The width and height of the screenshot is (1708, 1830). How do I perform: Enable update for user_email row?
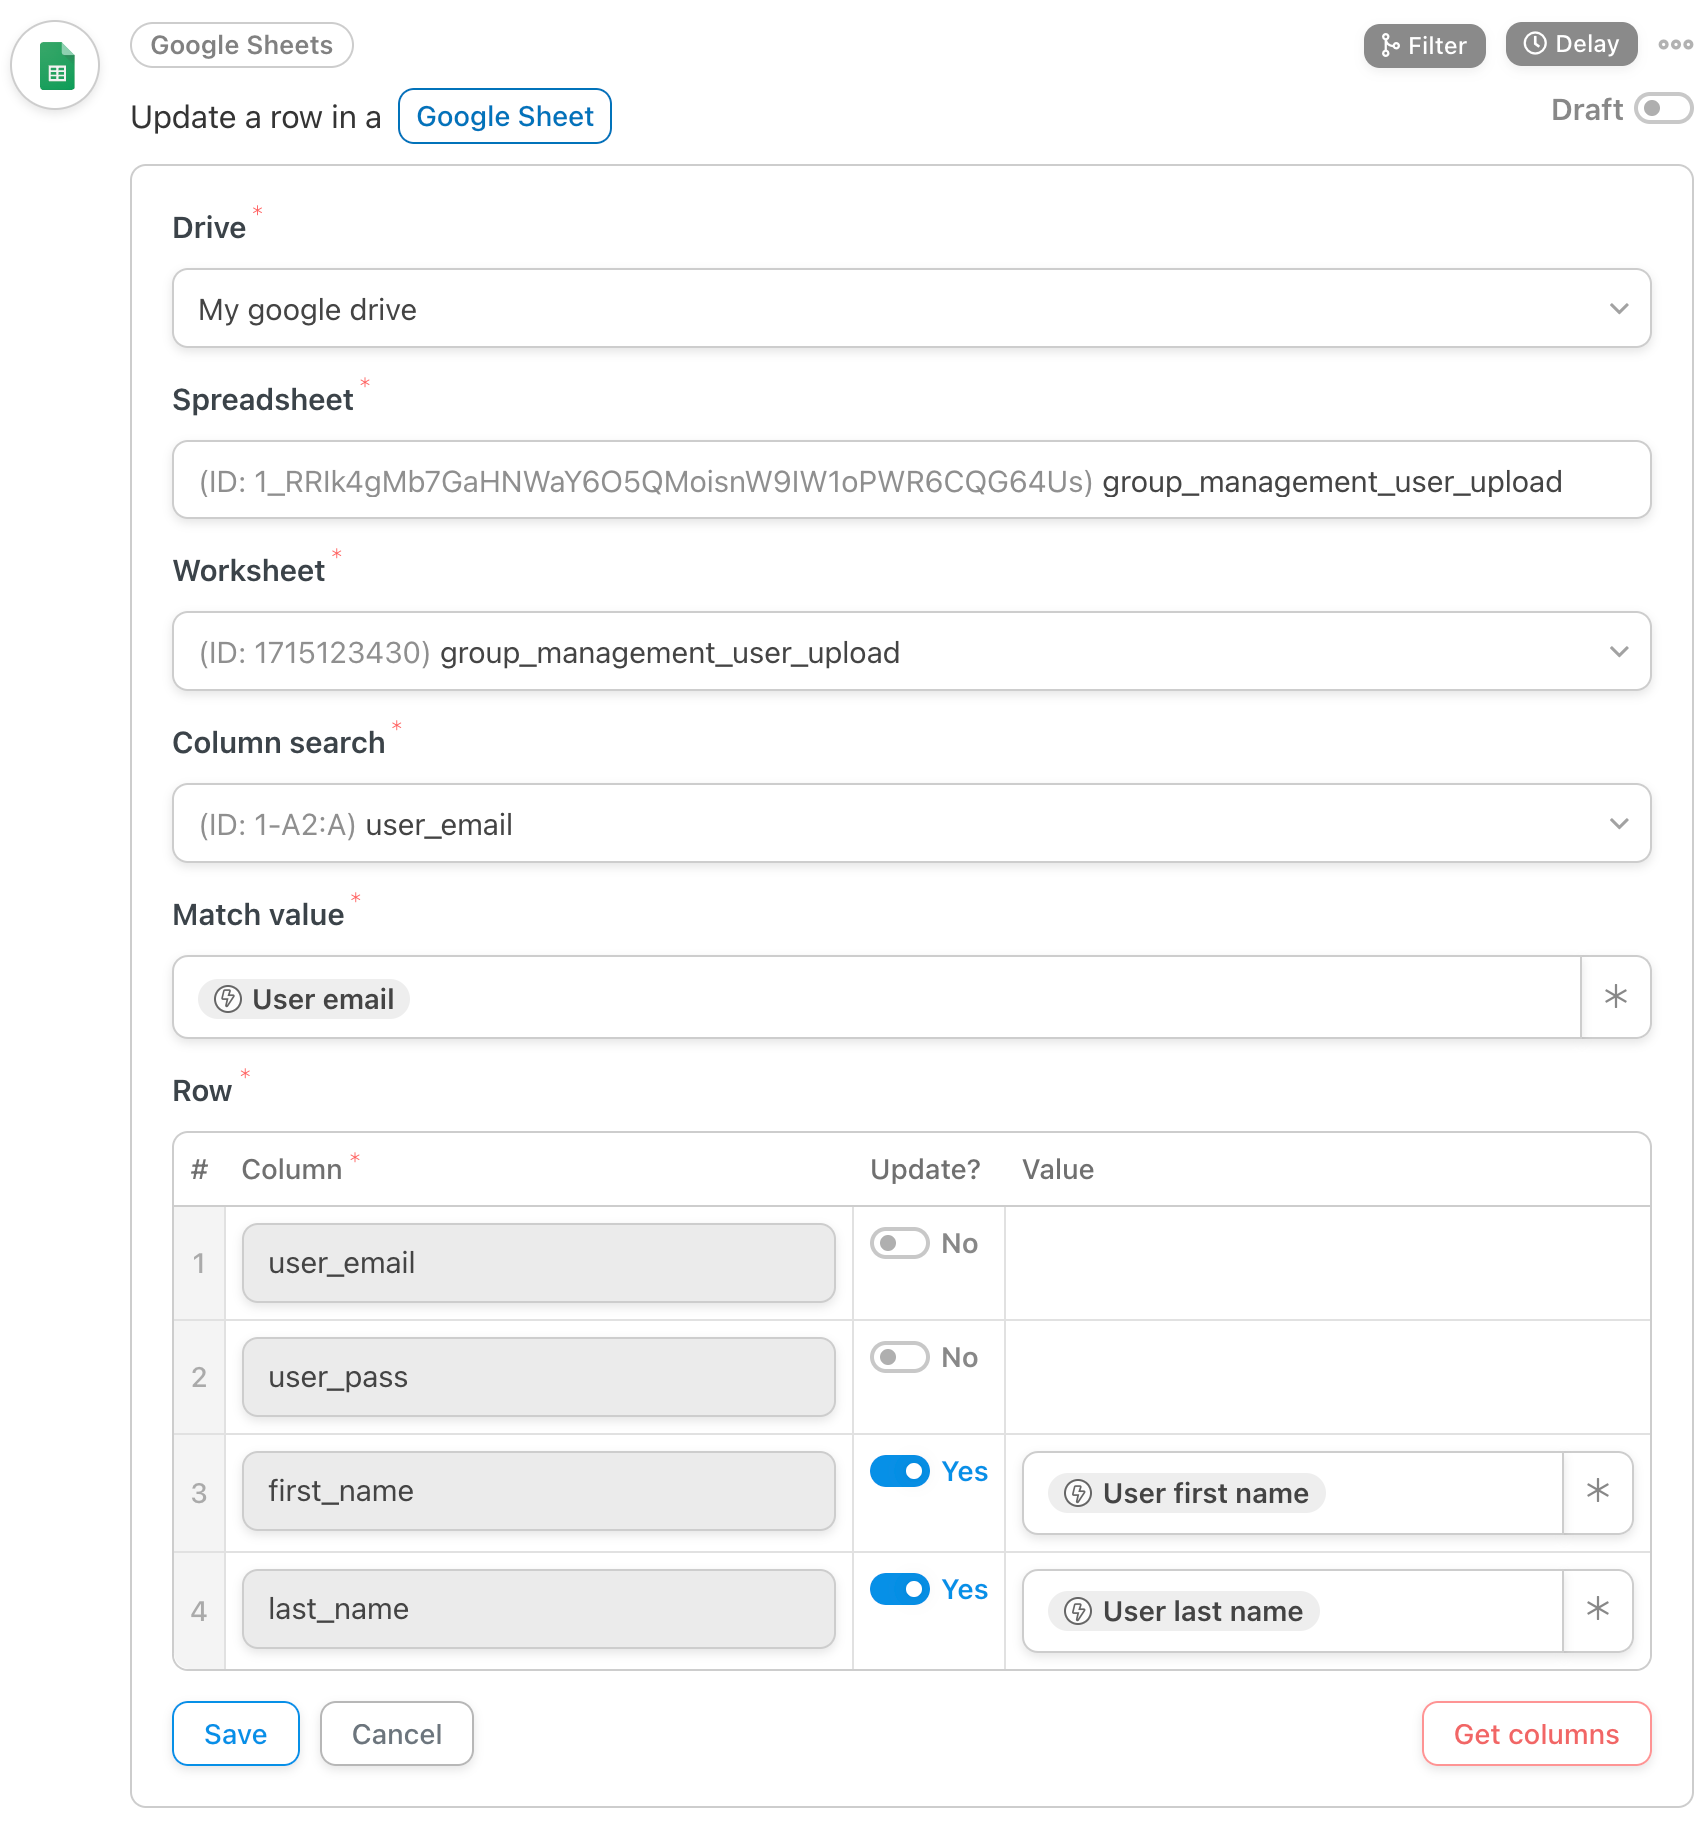[x=899, y=1243]
